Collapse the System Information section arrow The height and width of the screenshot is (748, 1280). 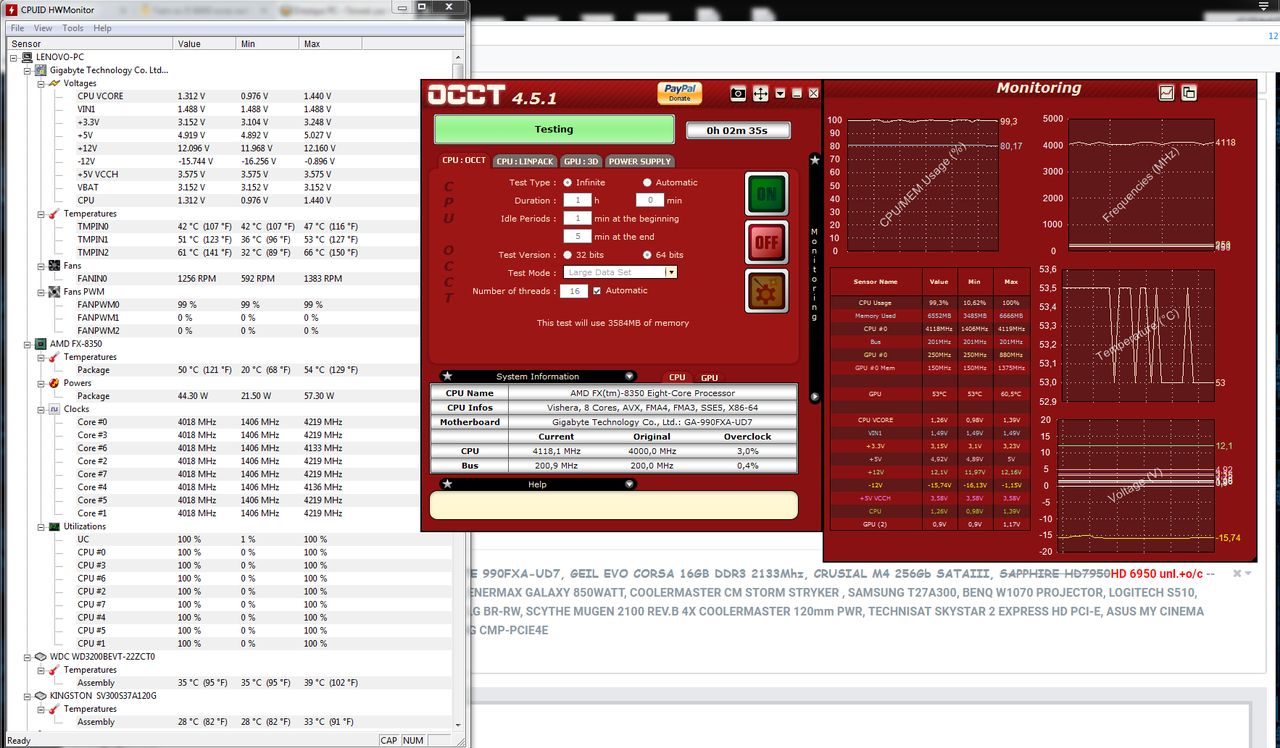click(629, 377)
